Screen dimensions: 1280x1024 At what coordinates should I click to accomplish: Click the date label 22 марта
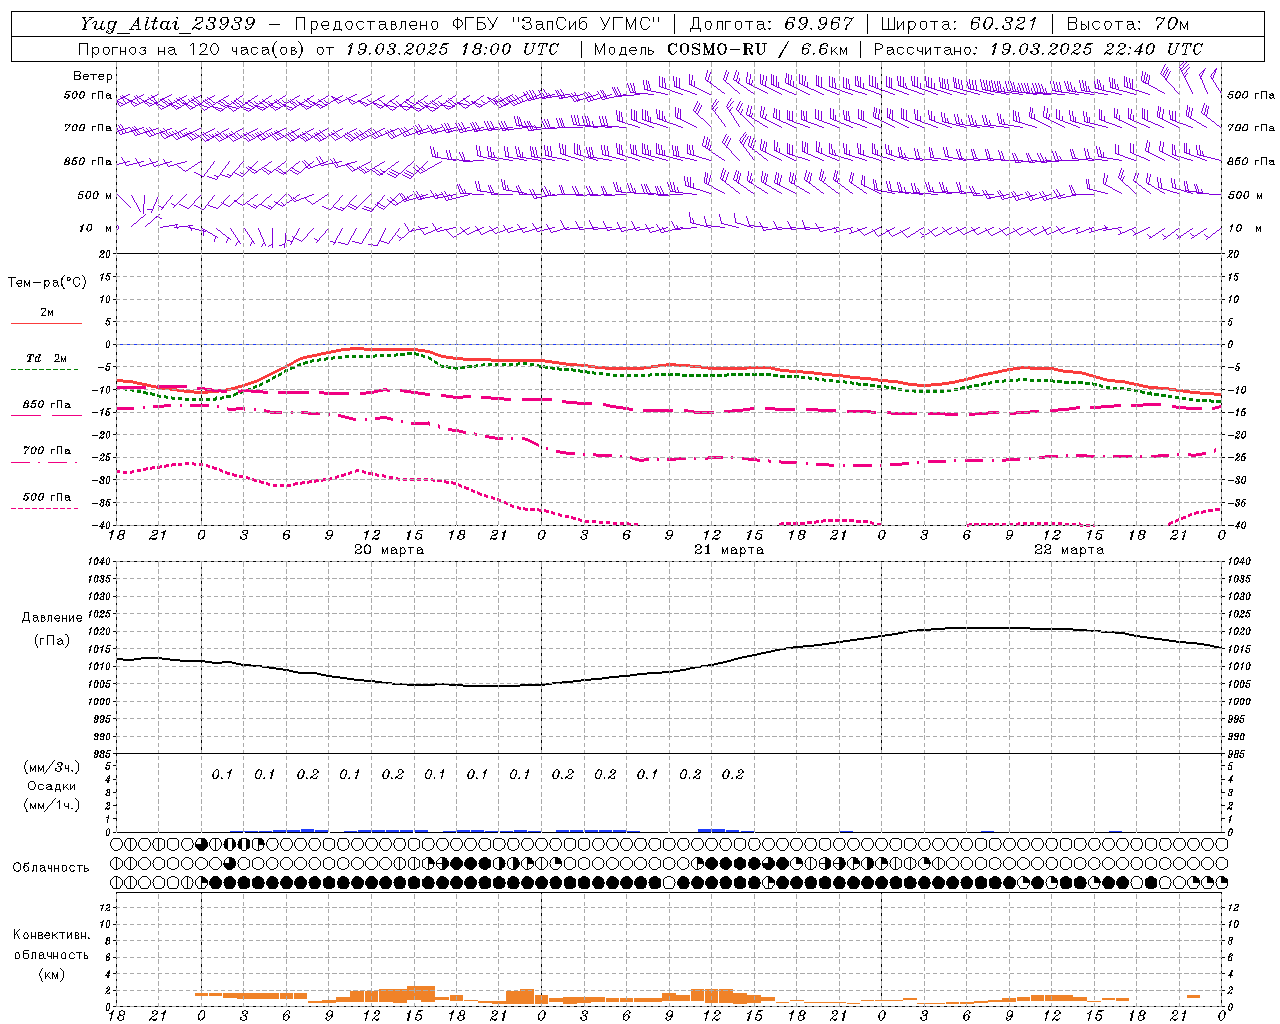(1069, 550)
